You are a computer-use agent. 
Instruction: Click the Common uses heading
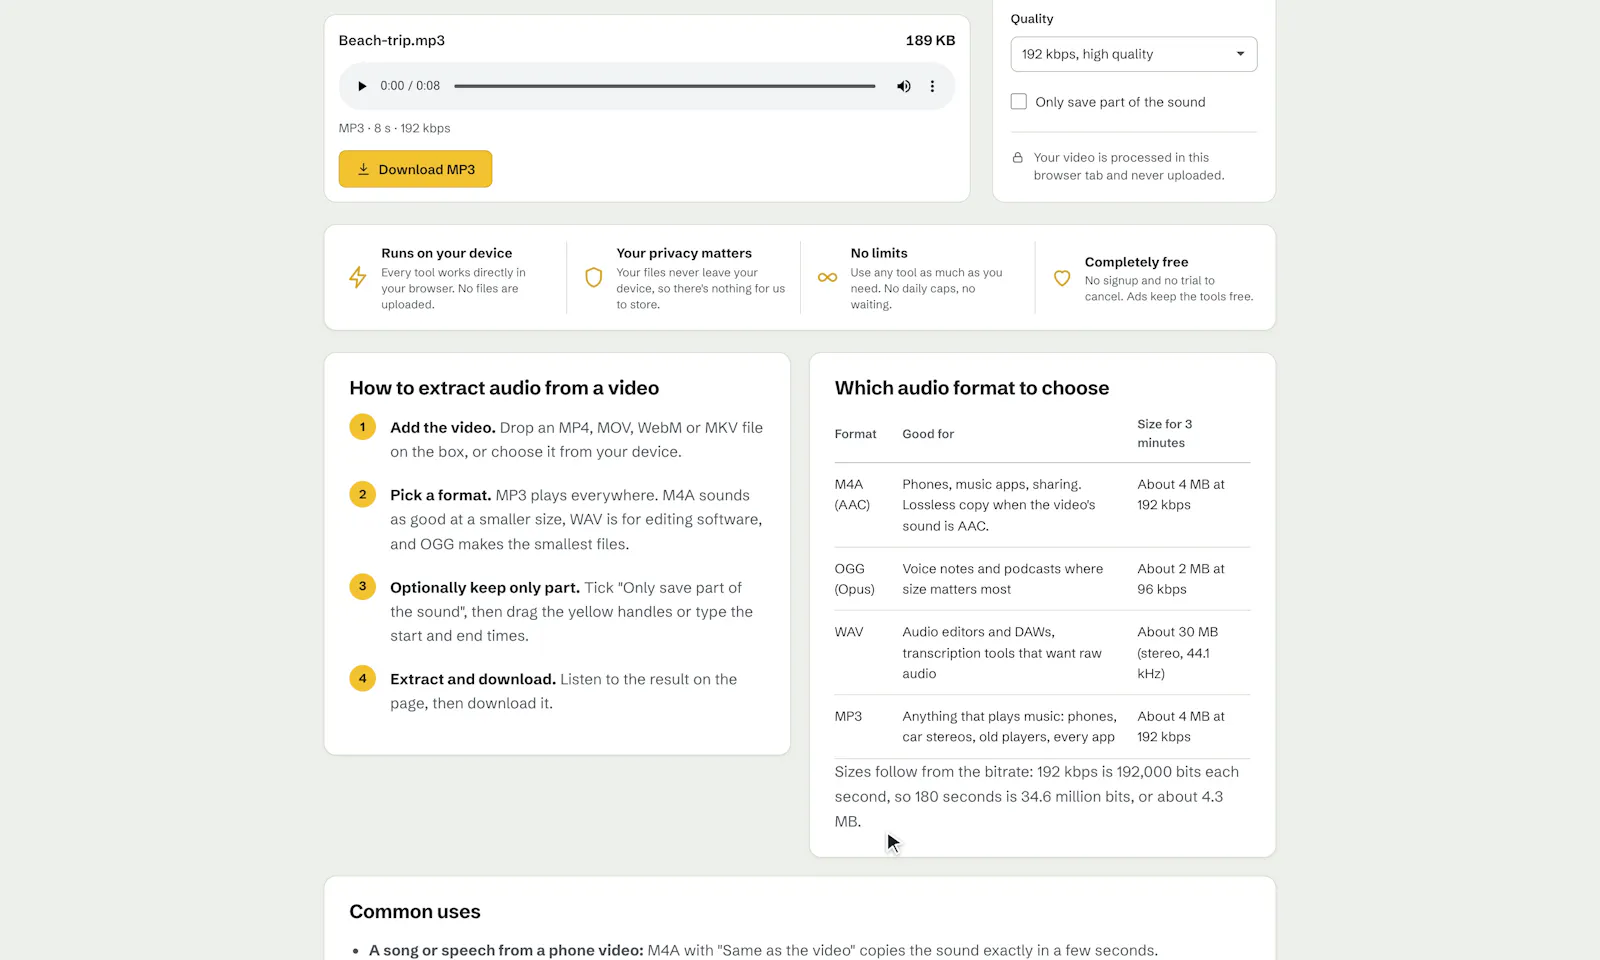(415, 912)
